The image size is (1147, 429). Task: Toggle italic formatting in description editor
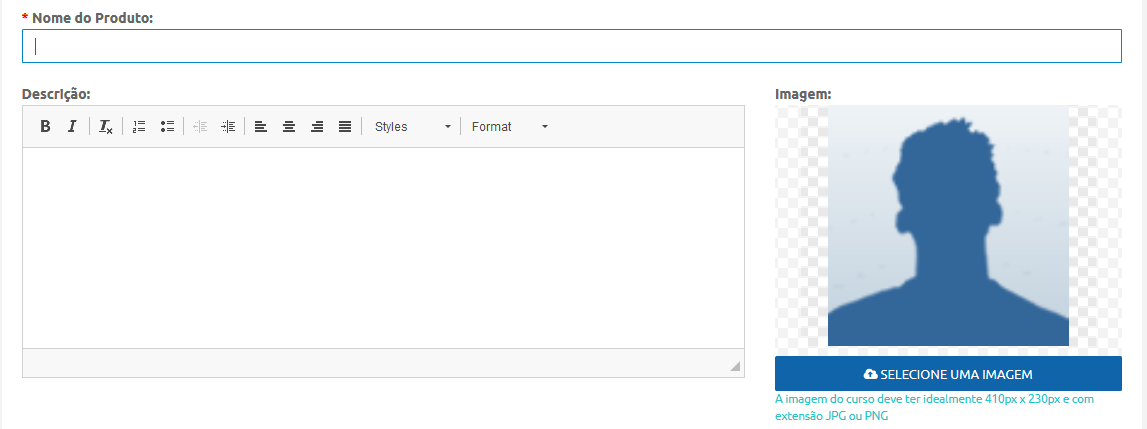point(72,127)
